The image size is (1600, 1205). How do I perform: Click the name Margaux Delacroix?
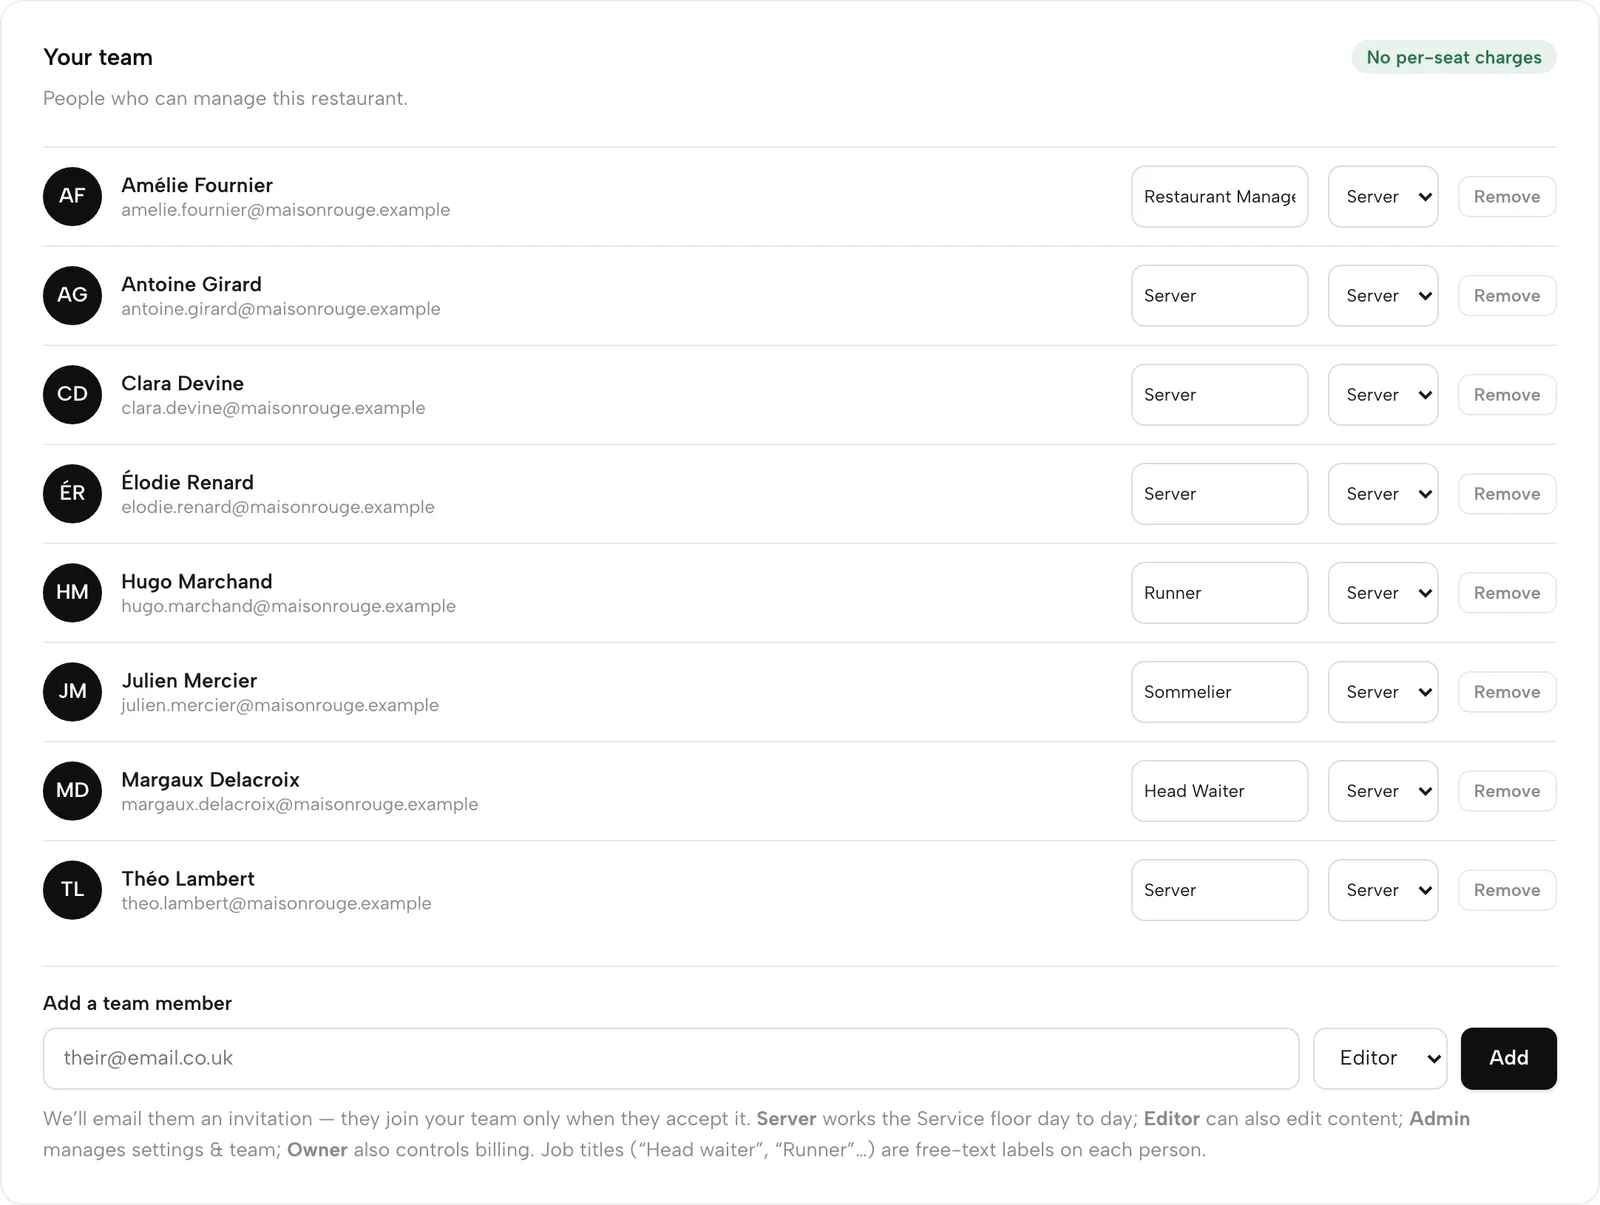(x=210, y=779)
